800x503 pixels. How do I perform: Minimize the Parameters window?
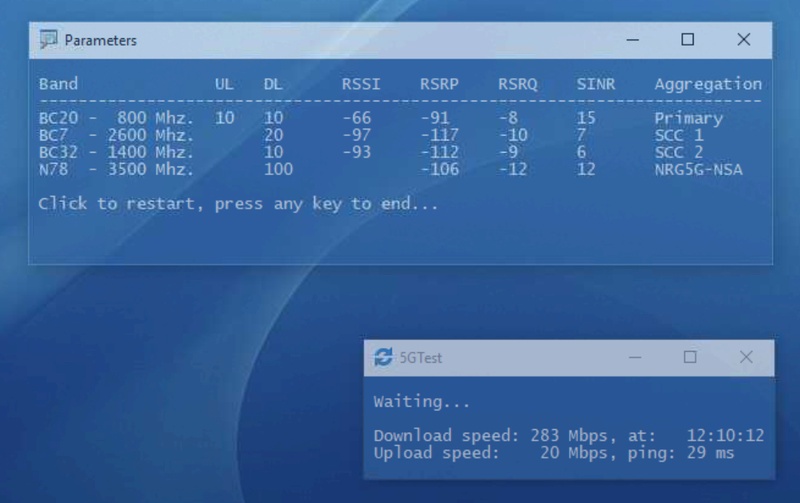[x=633, y=40]
